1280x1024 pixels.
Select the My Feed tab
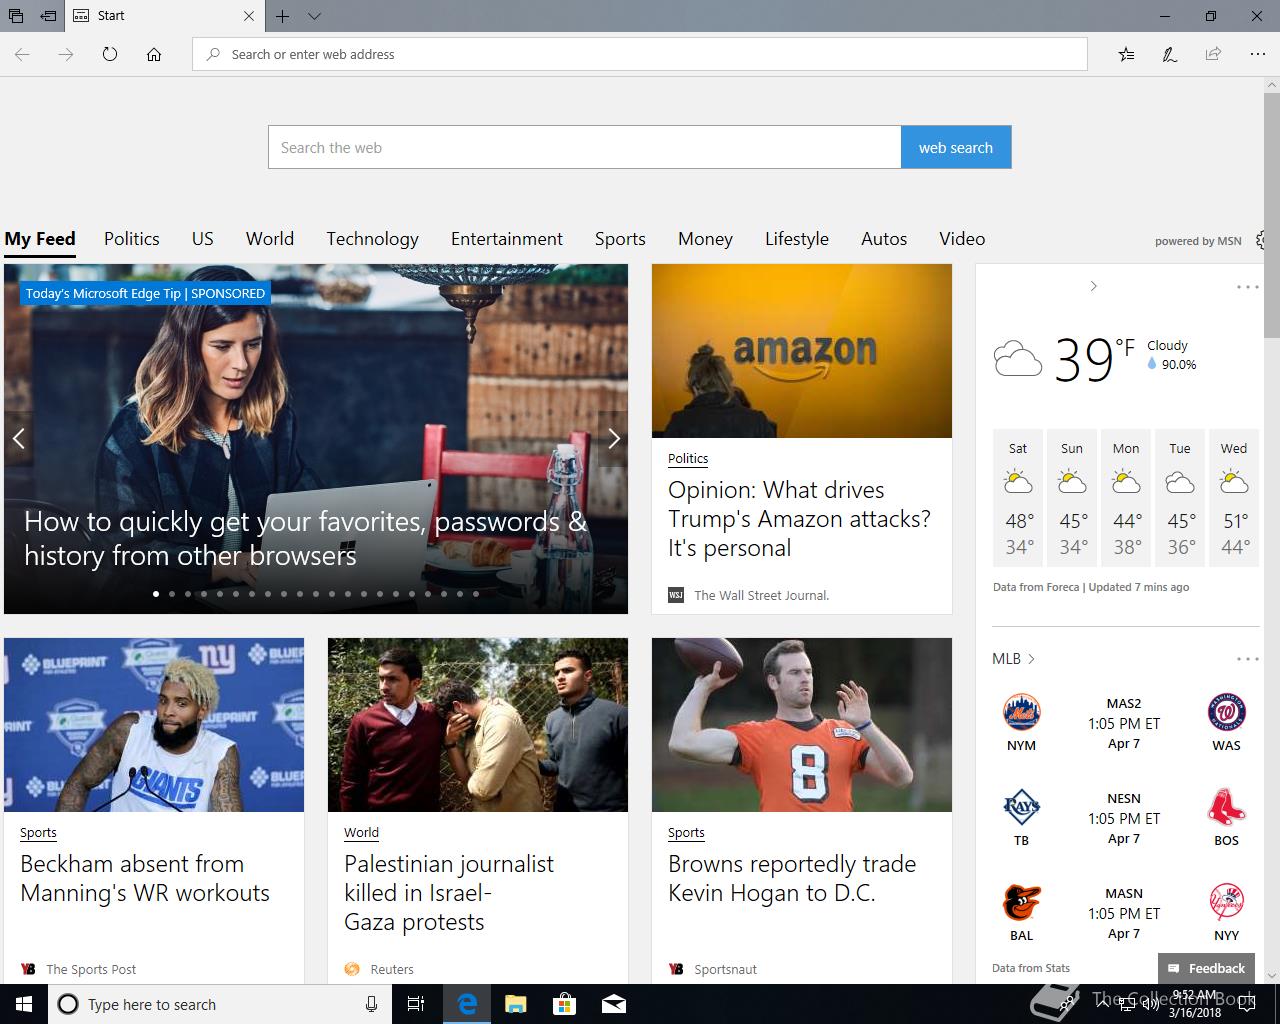[x=40, y=238]
